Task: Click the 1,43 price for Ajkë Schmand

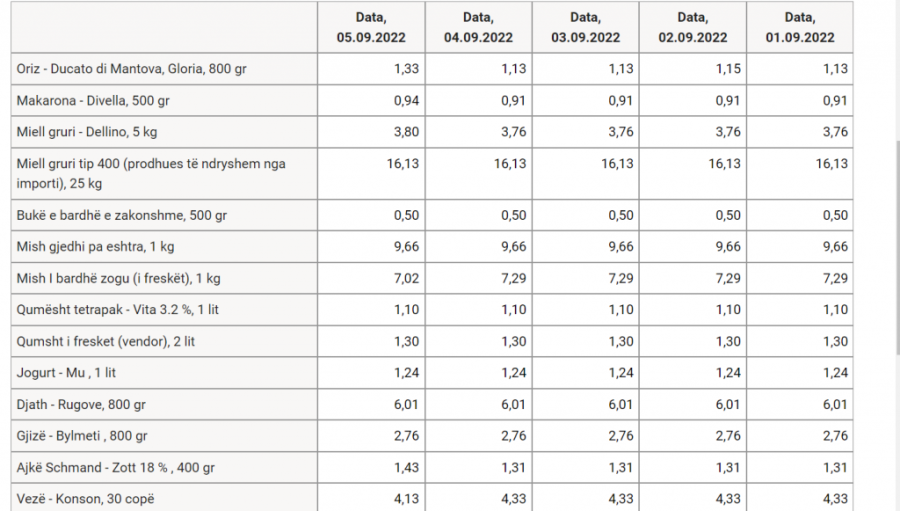Action: coord(406,467)
